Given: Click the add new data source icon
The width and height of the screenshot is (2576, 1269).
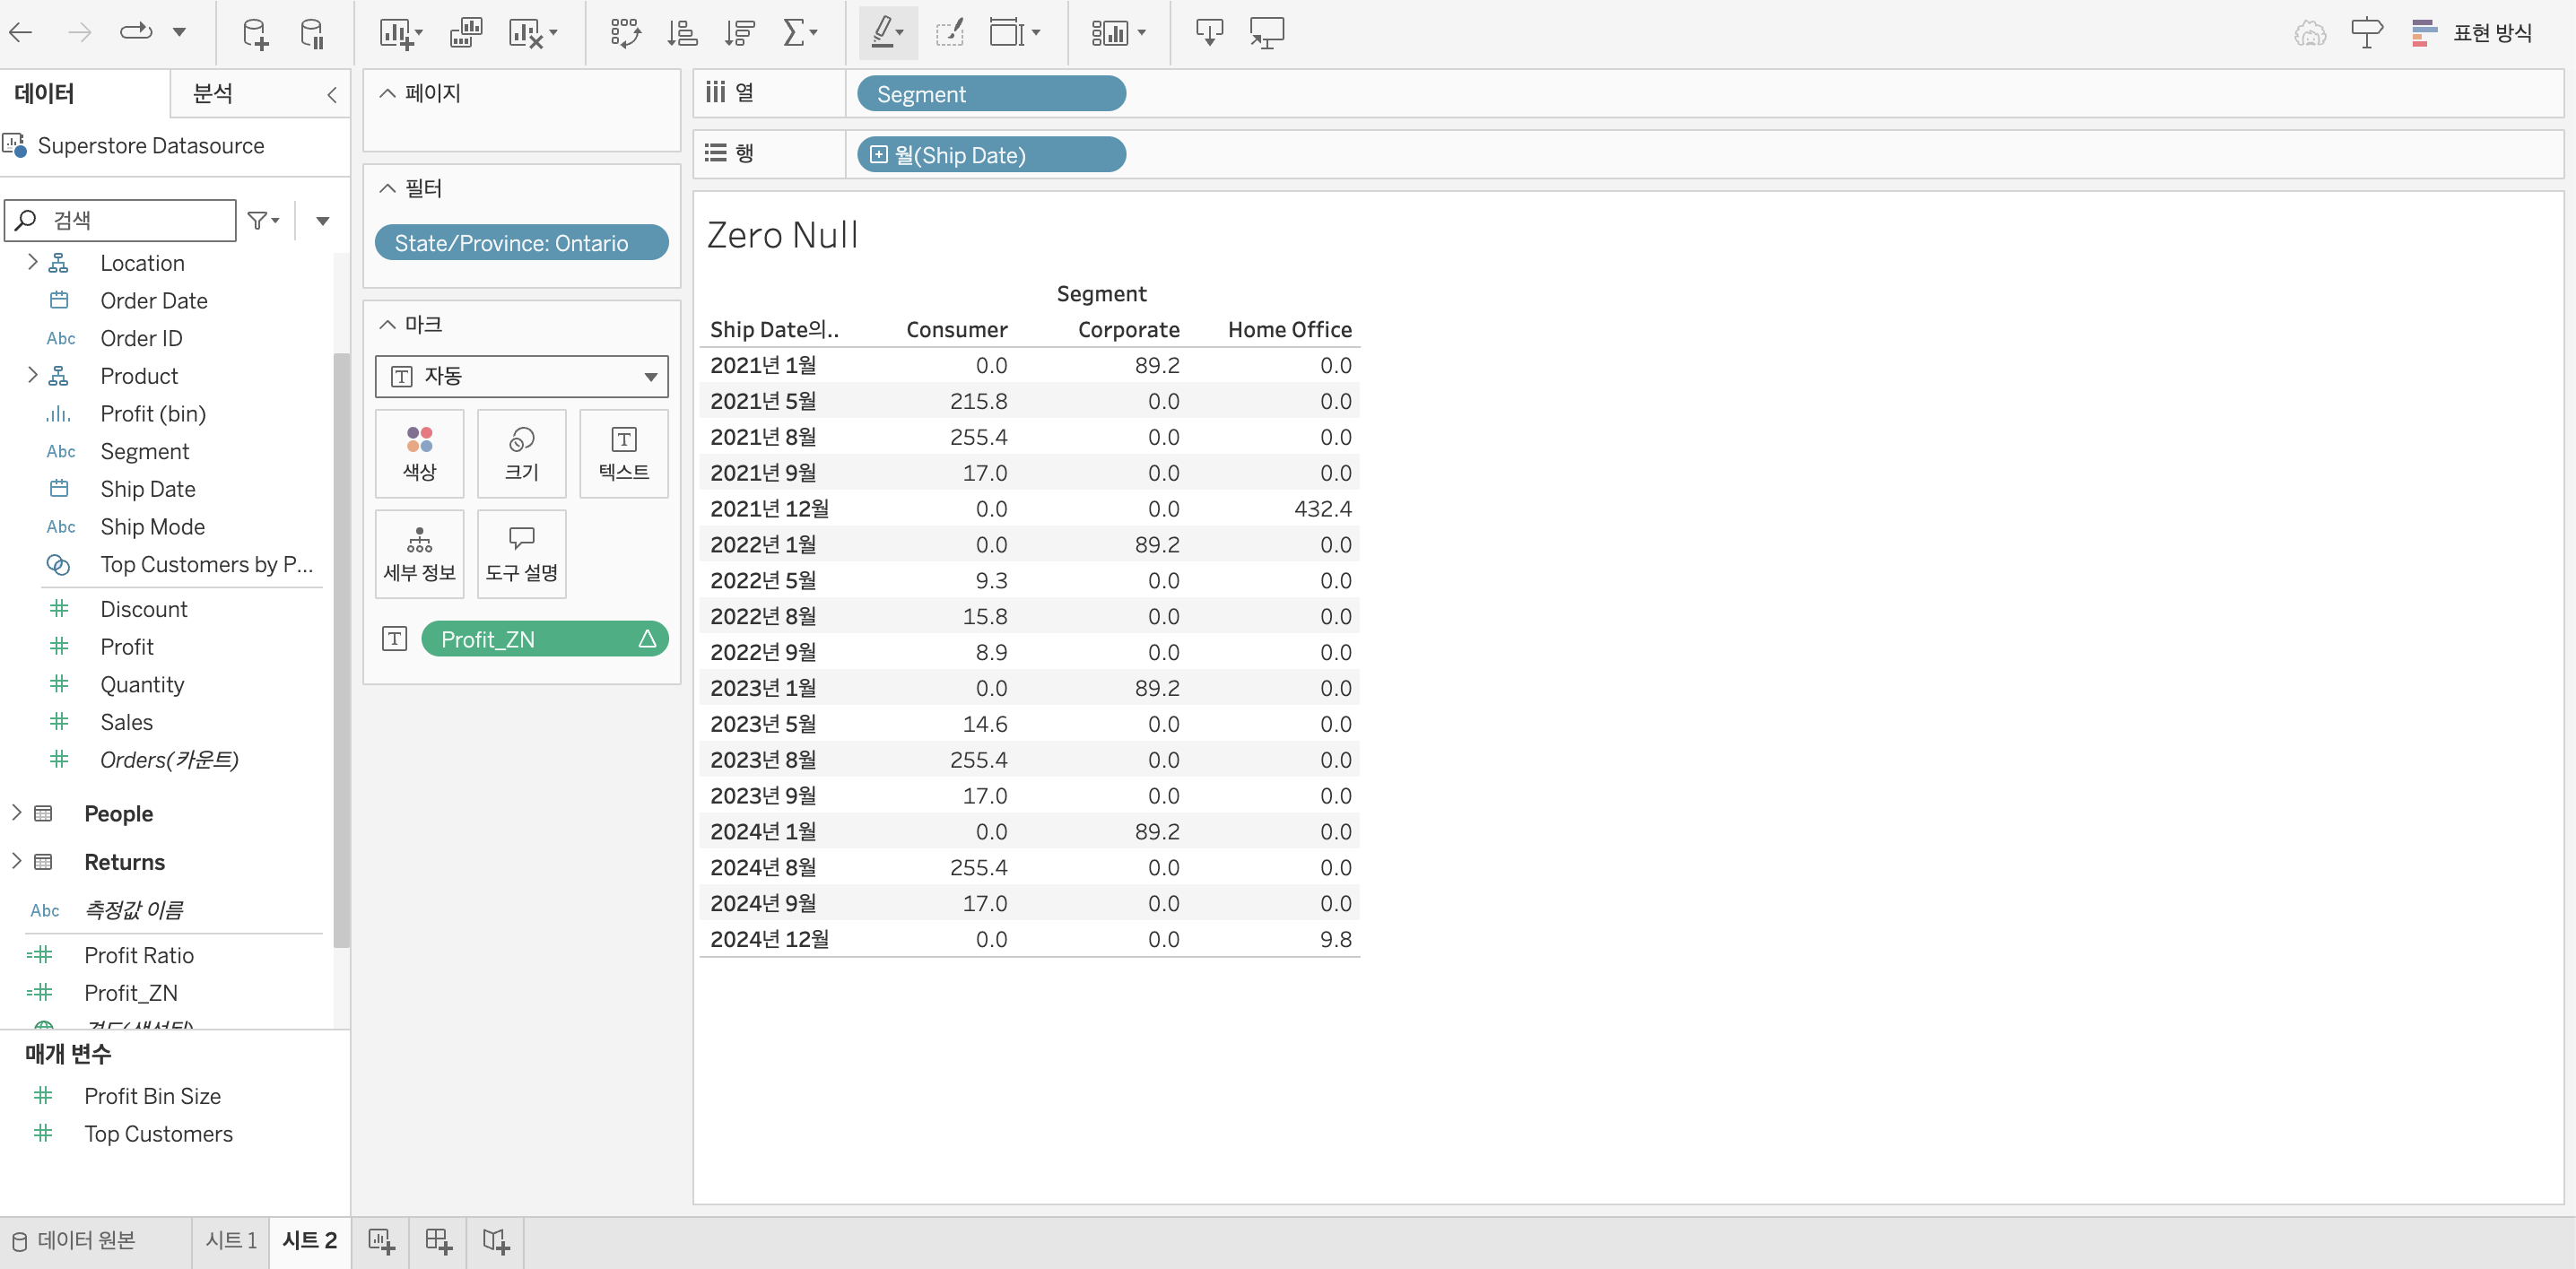Looking at the screenshot, I should coord(255,33).
